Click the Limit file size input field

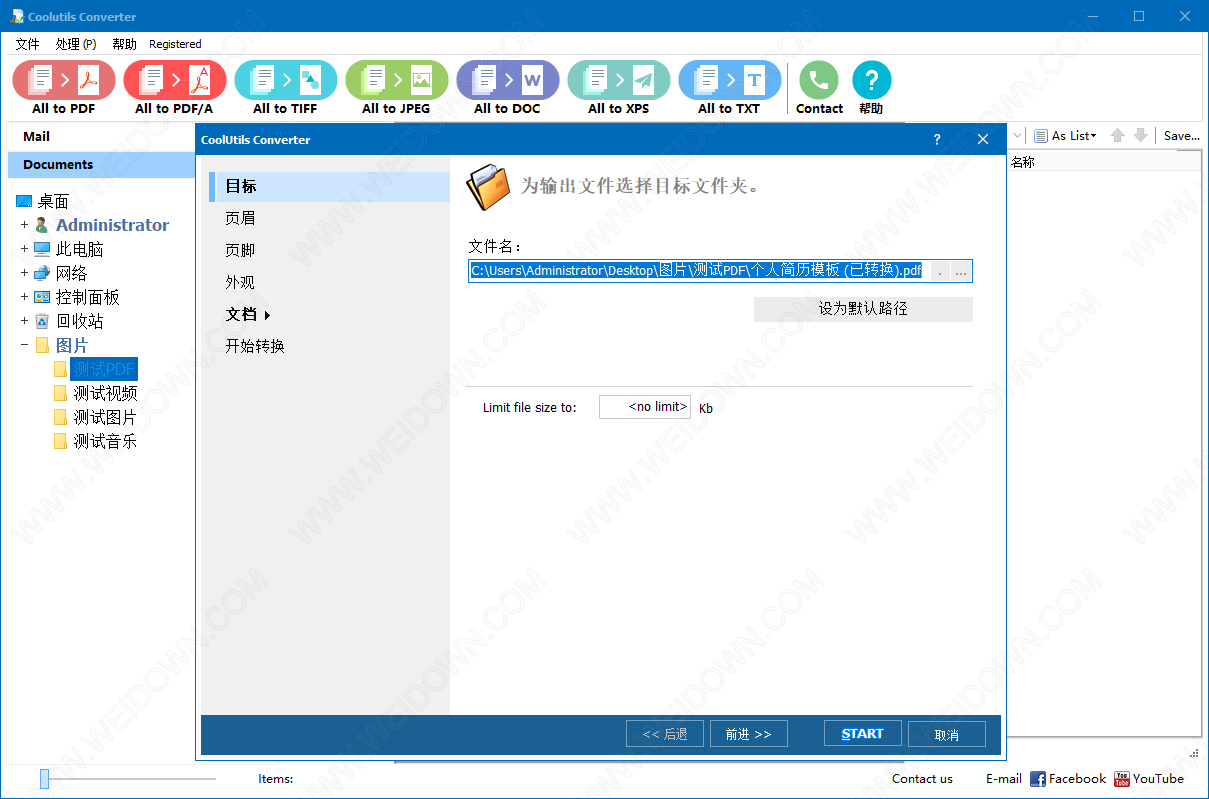(x=645, y=407)
